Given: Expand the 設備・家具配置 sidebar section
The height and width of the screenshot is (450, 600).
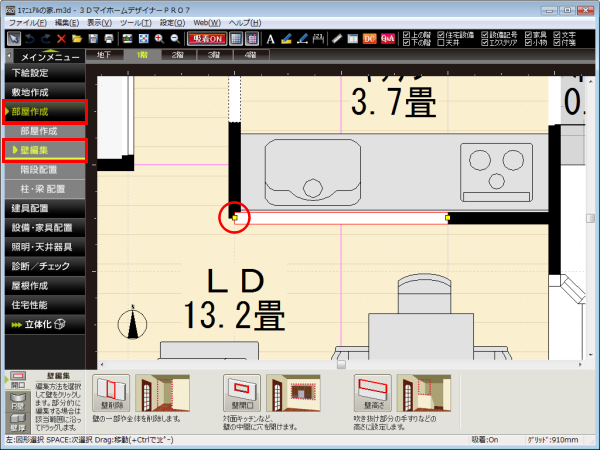Looking at the screenshot, I should 47,227.
